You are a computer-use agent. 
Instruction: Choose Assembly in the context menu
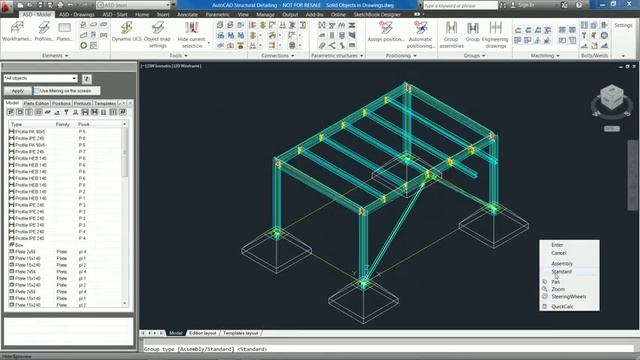[562, 264]
